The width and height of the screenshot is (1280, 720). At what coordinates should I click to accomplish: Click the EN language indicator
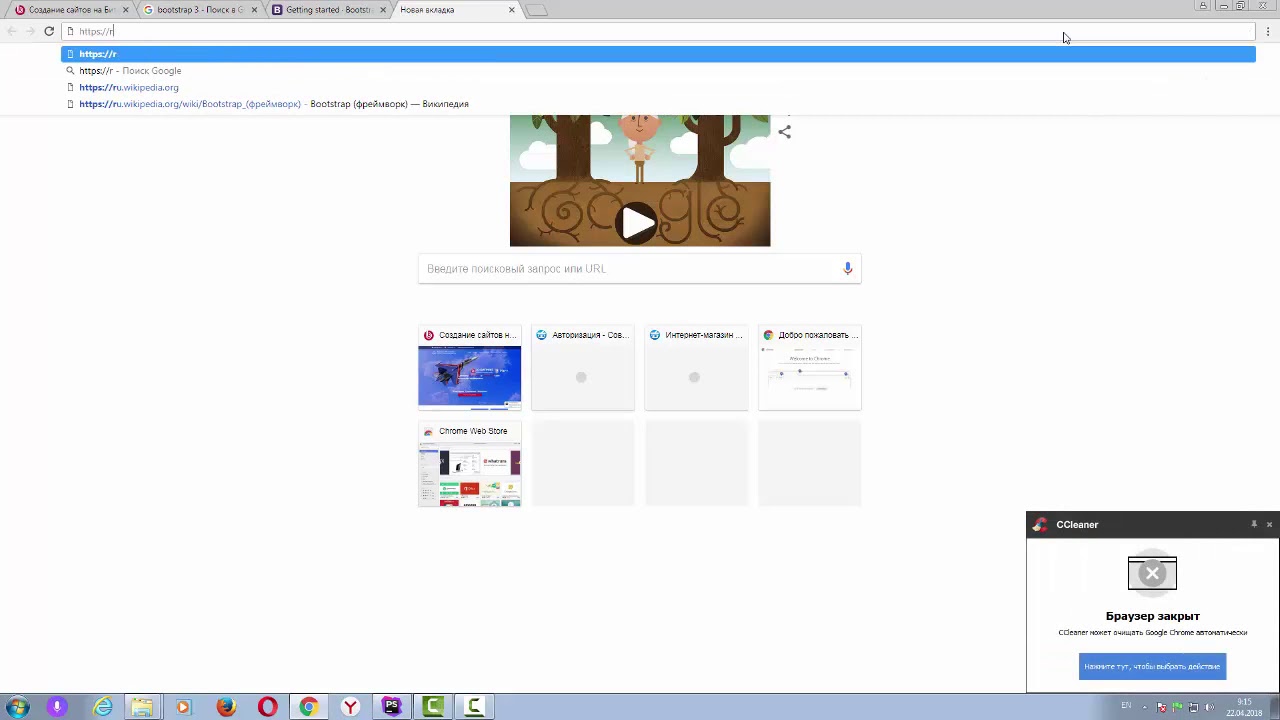tap(1126, 706)
